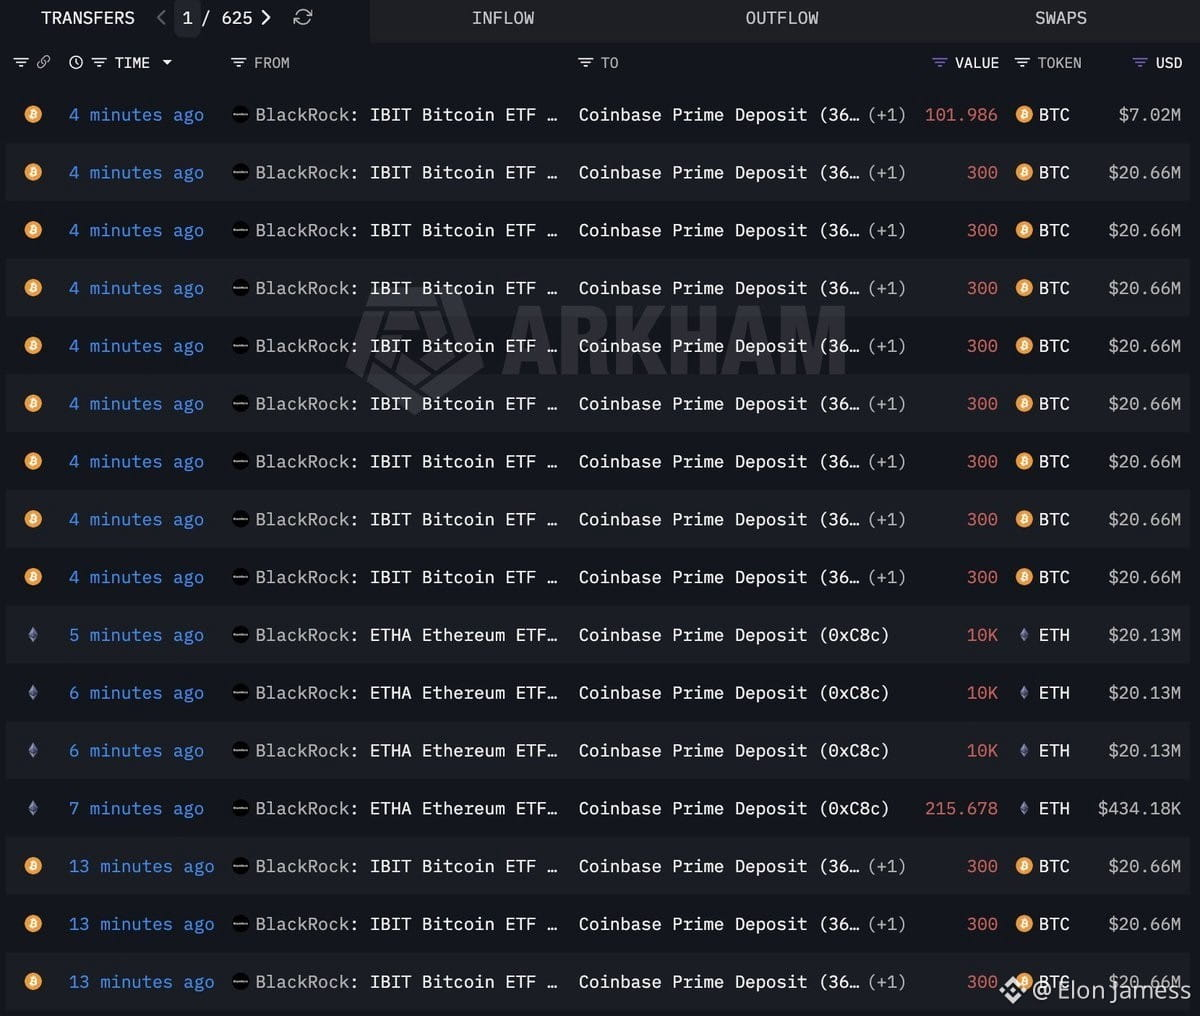Open the timestamp in the 101.986 BTC row
The height and width of the screenshot is (1016, 1200).
pyautogui.click(x=136, y=115)
